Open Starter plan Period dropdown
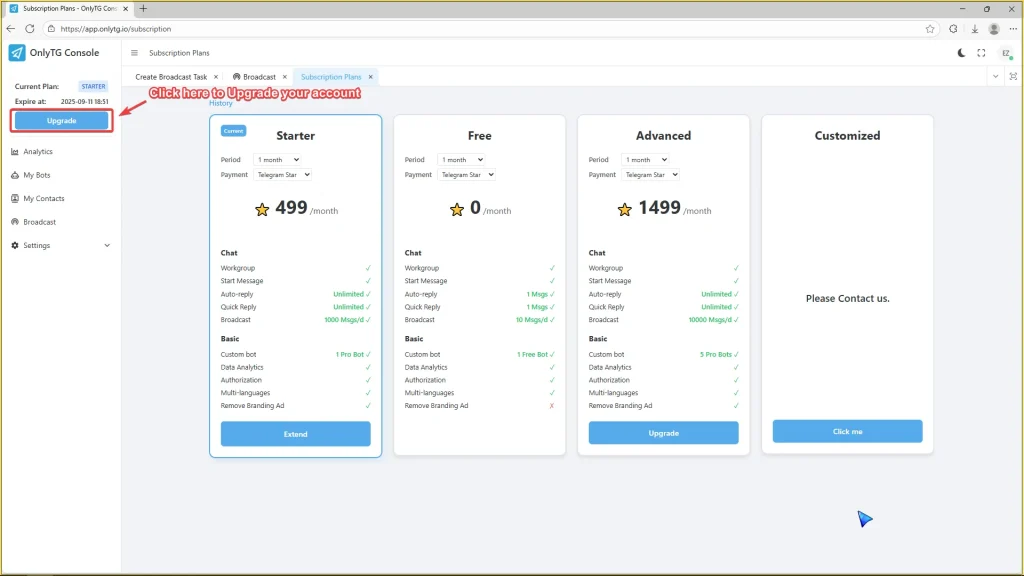The image size is (1024, 576). pos(278,159)
